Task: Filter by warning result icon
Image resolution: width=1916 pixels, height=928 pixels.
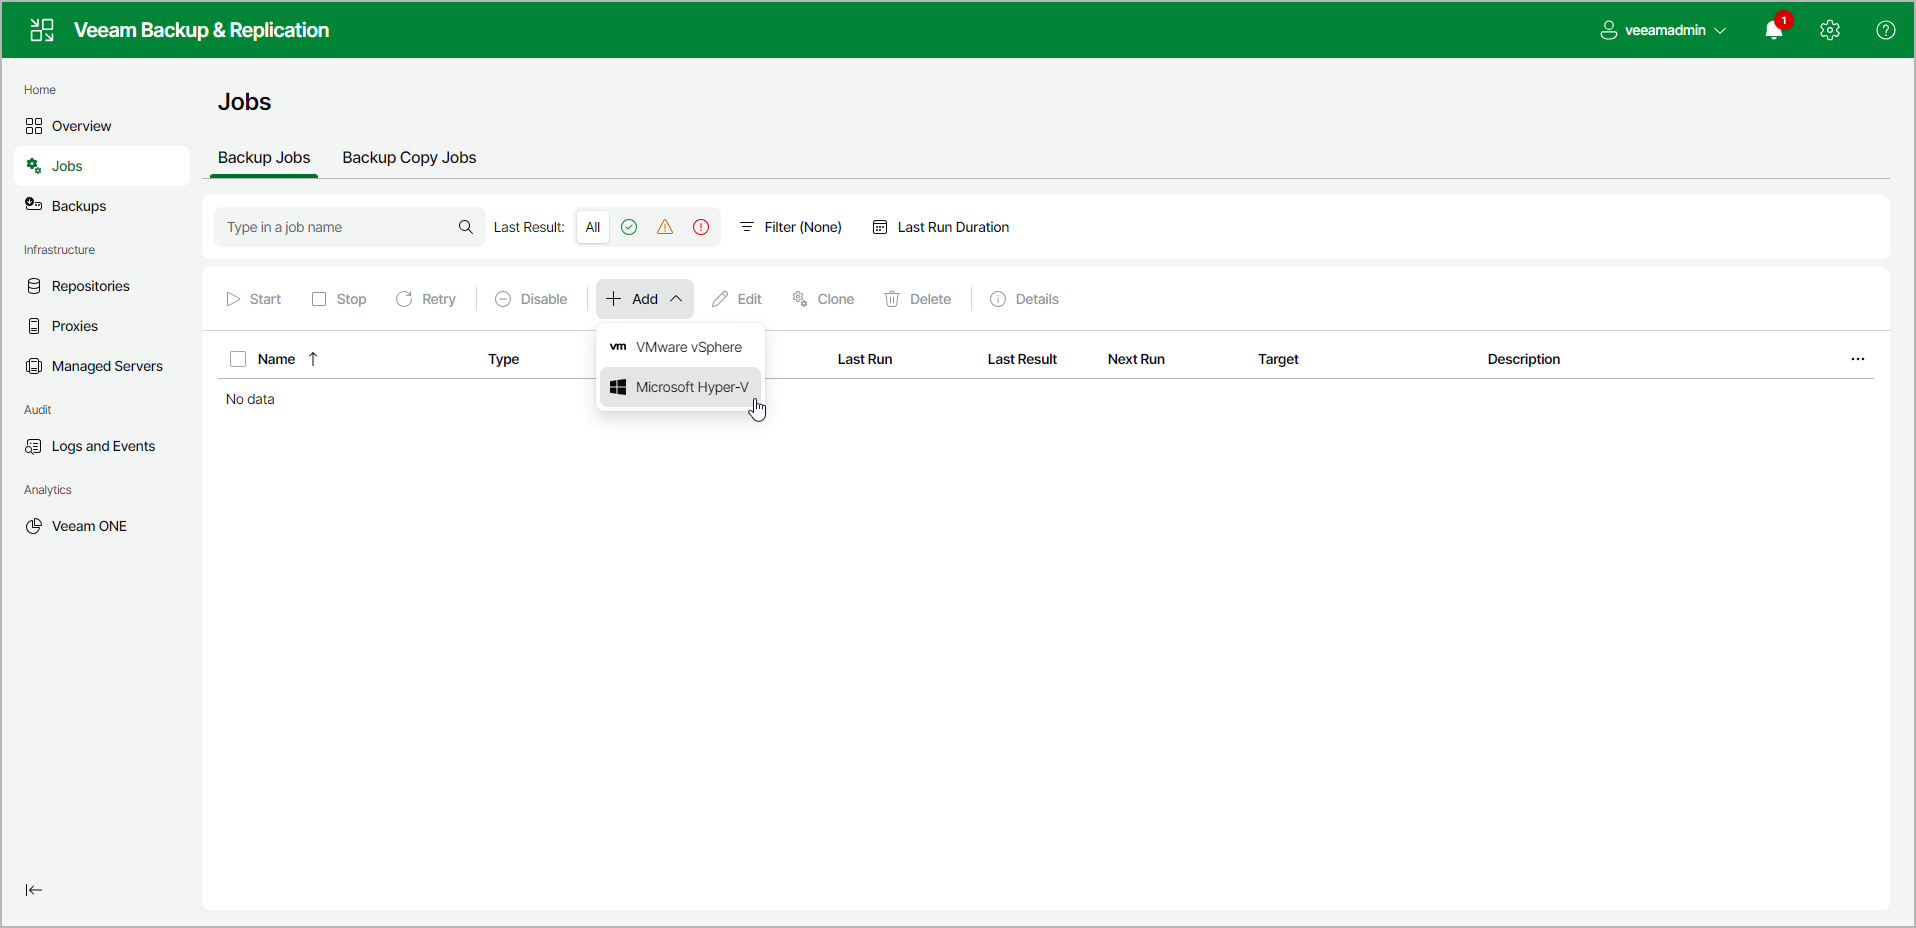Action: tap(665, 227)
